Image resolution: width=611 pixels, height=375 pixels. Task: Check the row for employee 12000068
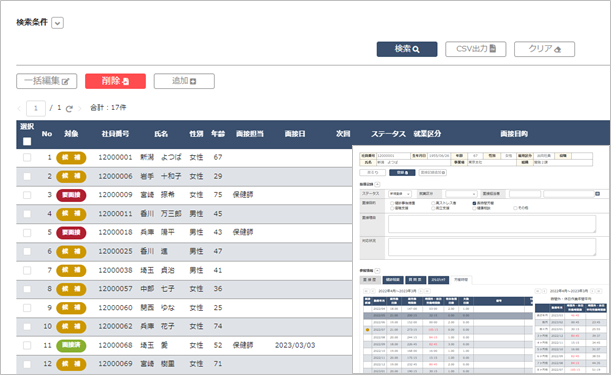(x=27, y=345)
